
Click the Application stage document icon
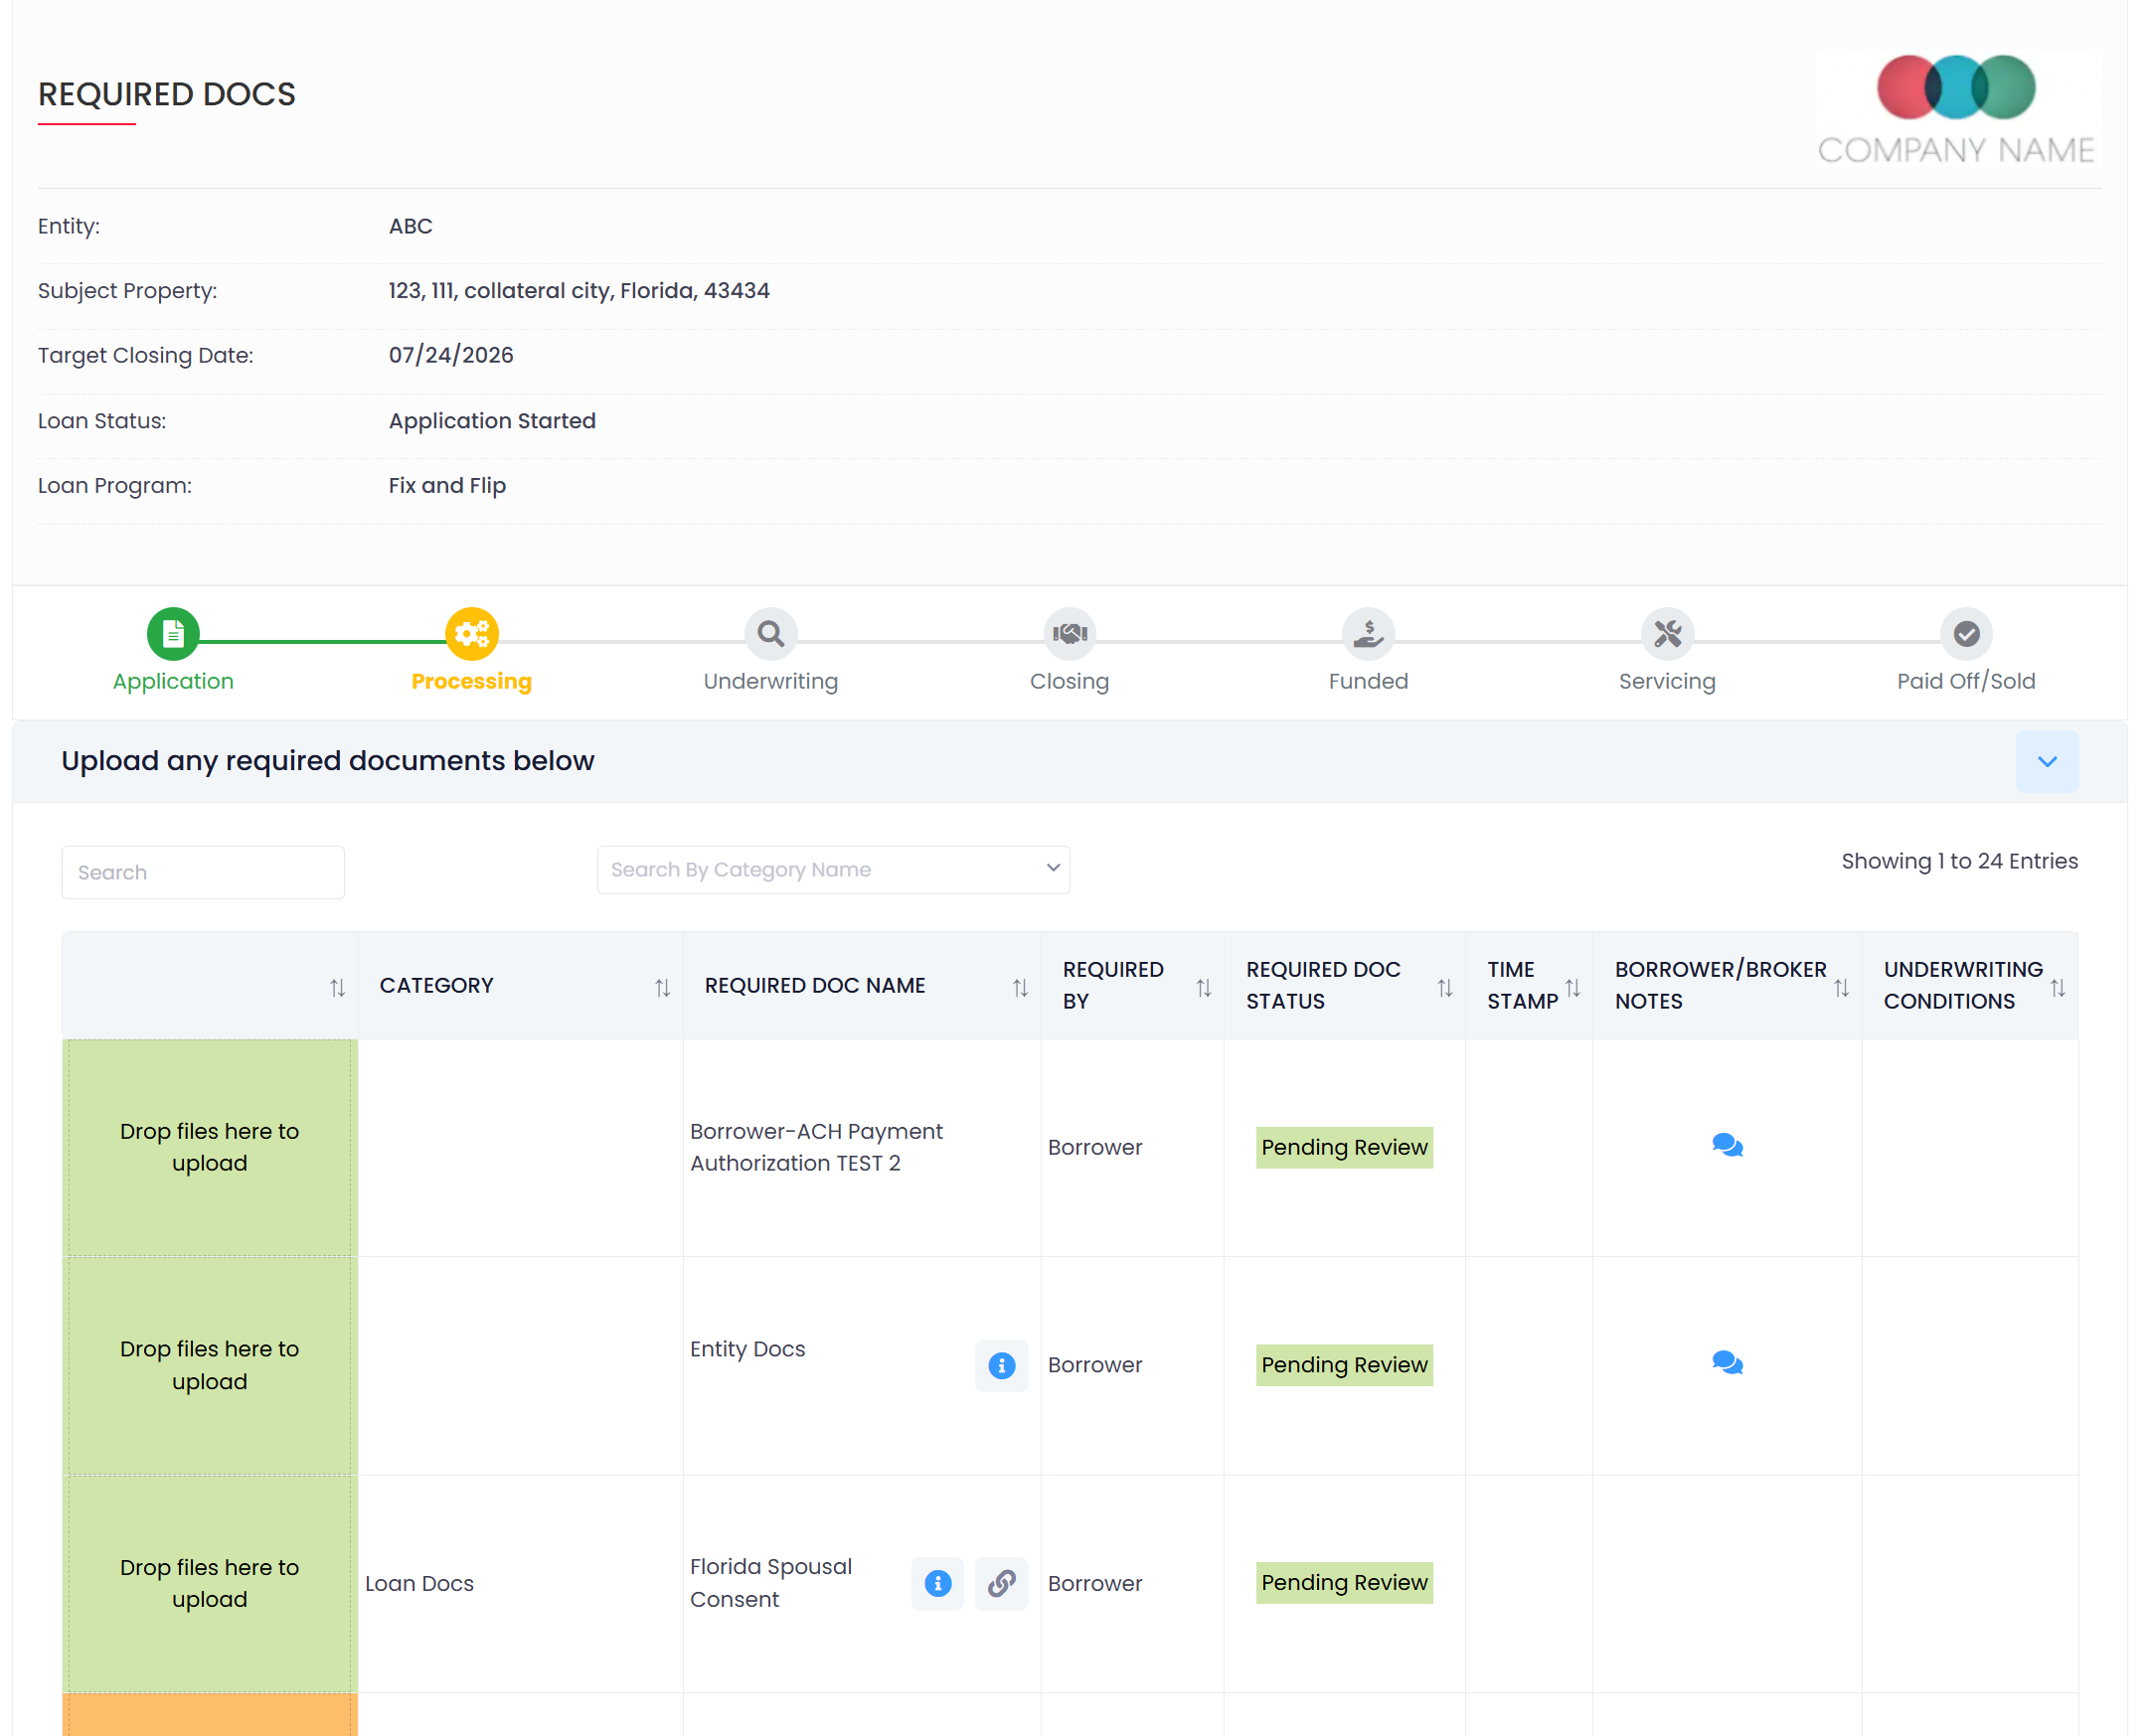(x=173, y=634)
